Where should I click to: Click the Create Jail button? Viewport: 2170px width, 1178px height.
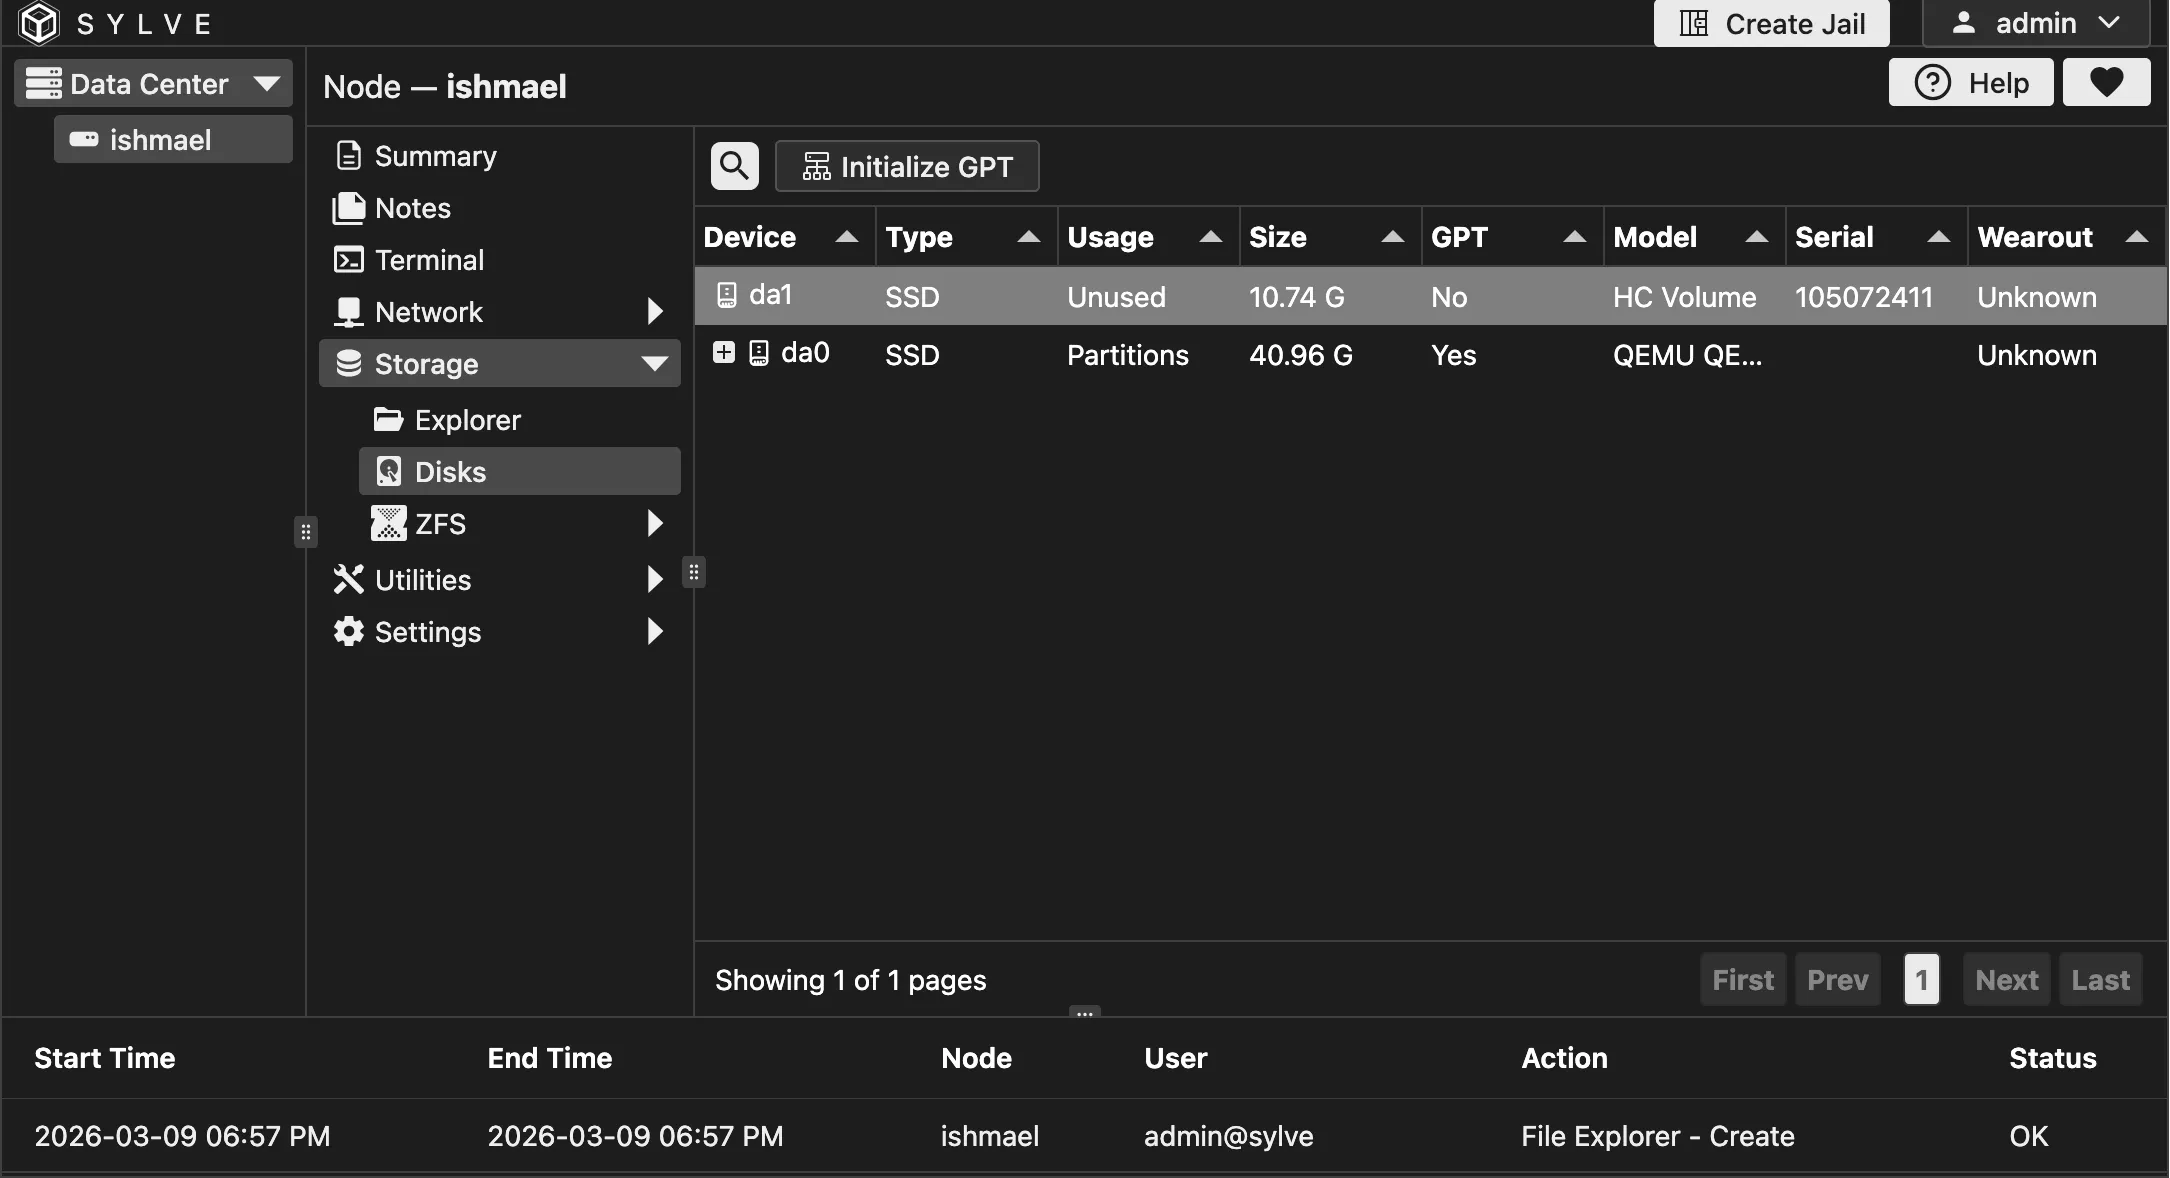1770,23
